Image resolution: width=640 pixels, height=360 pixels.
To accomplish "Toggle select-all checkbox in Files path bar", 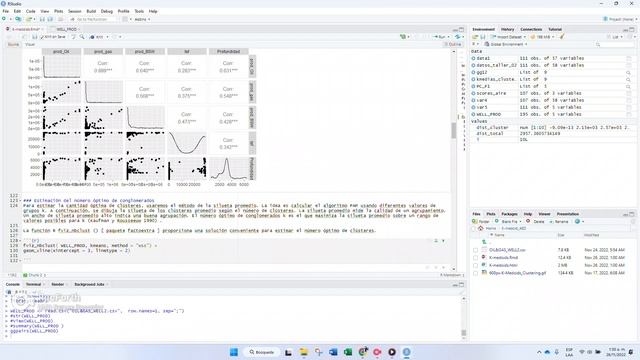I will coord(474,228).
